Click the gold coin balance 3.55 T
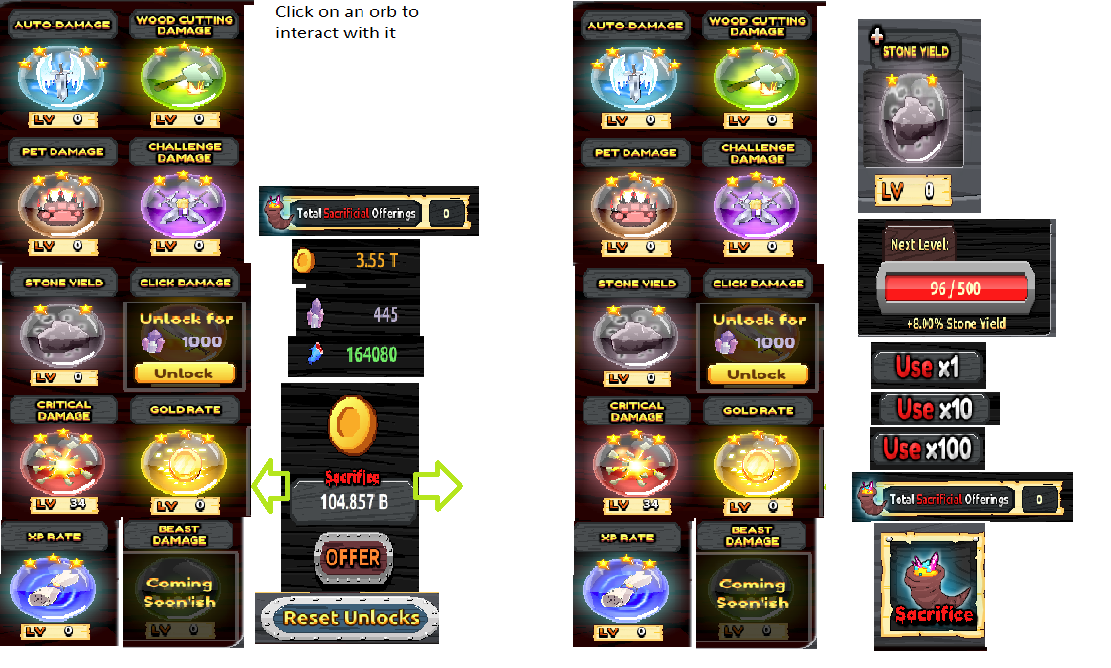Viewport: 1111px width, 668px height. click(356, 261)
